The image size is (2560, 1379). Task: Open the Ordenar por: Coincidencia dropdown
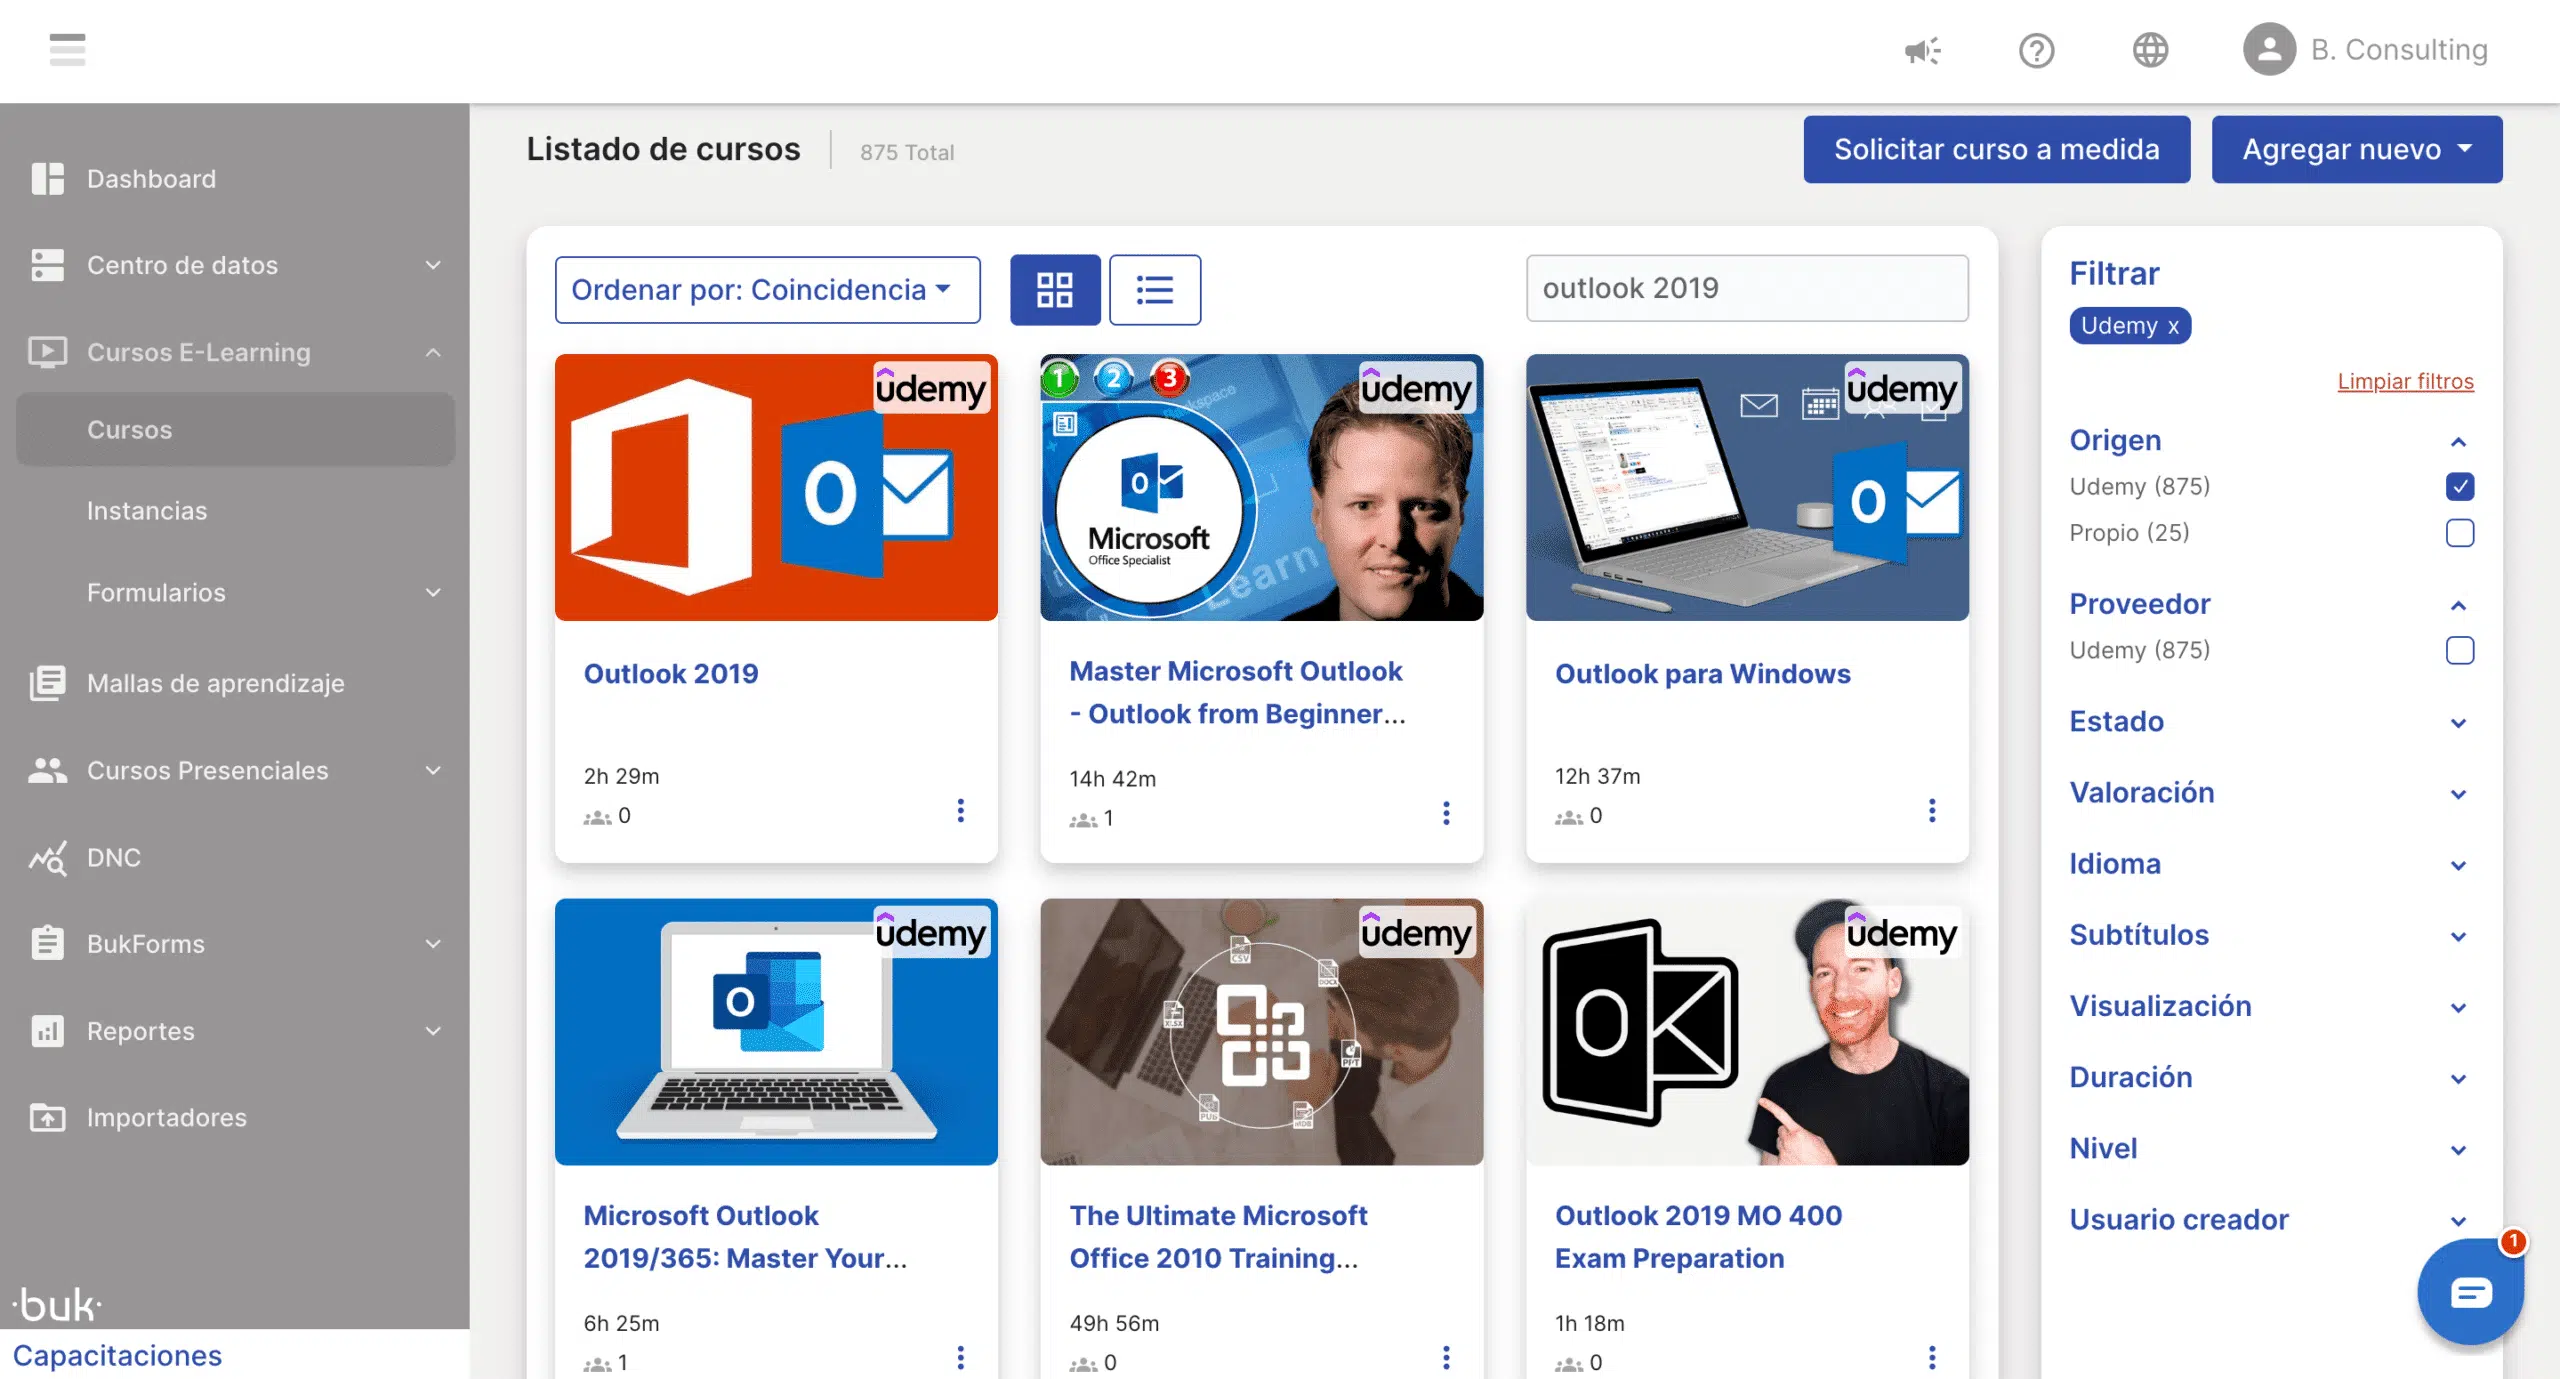[x=767, y=290]
